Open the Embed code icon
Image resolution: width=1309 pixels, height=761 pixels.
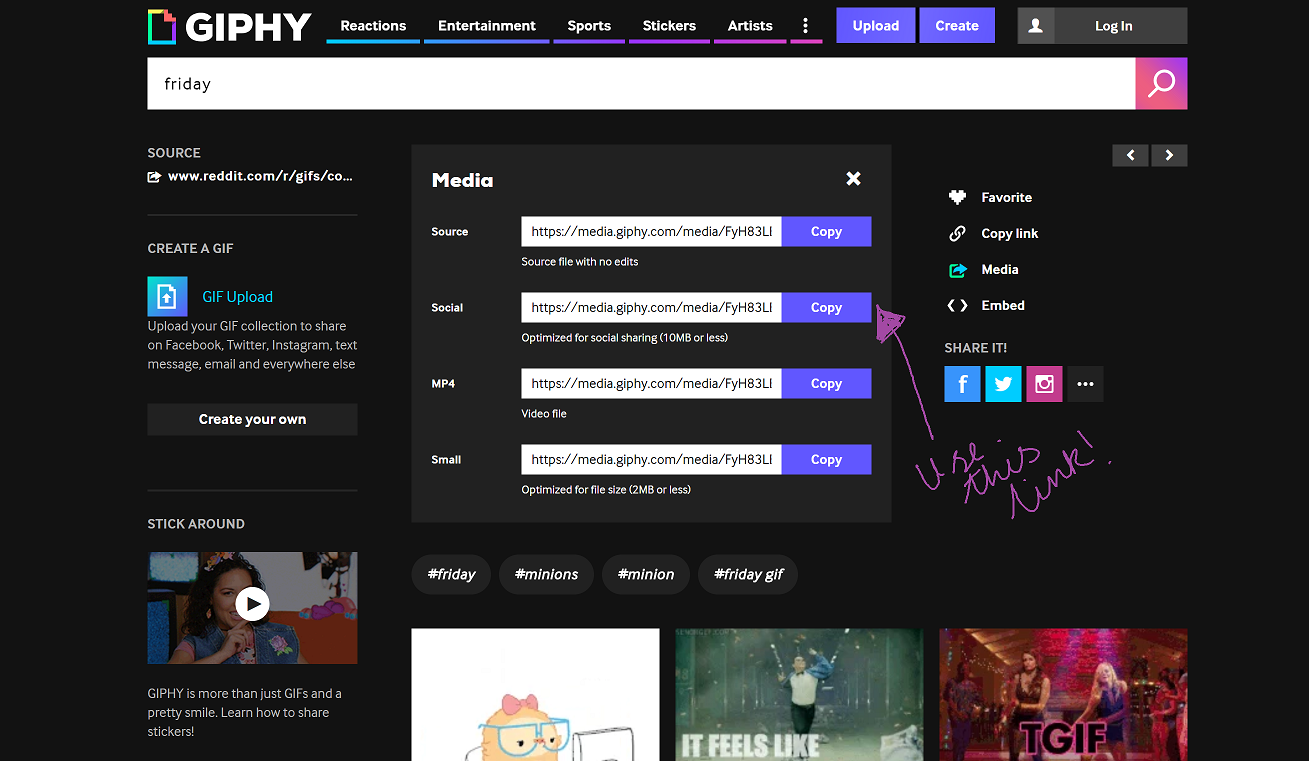click(956, 305)
